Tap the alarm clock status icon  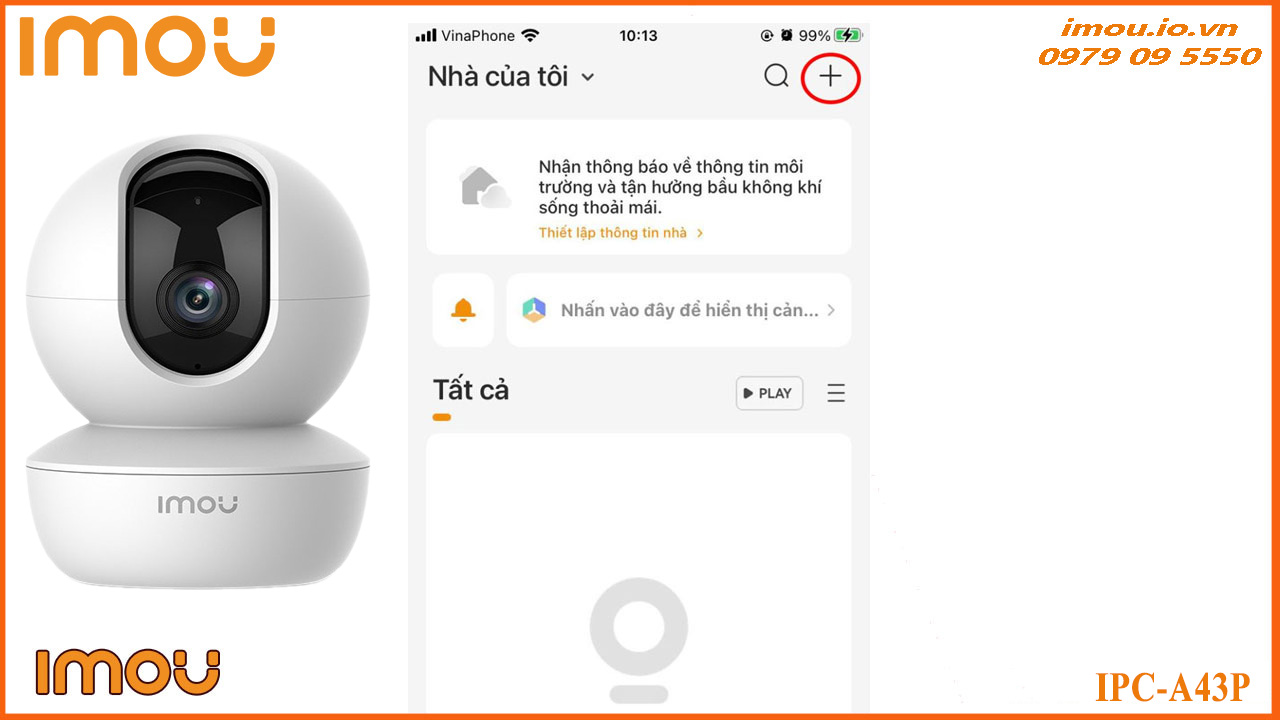tap(786, 36)
